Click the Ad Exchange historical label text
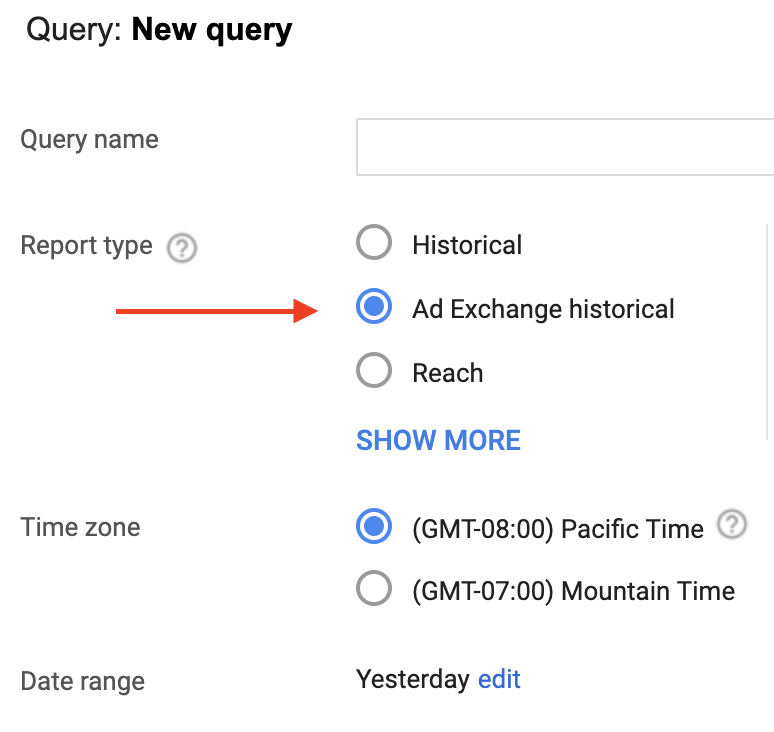 tap(543, 309)
